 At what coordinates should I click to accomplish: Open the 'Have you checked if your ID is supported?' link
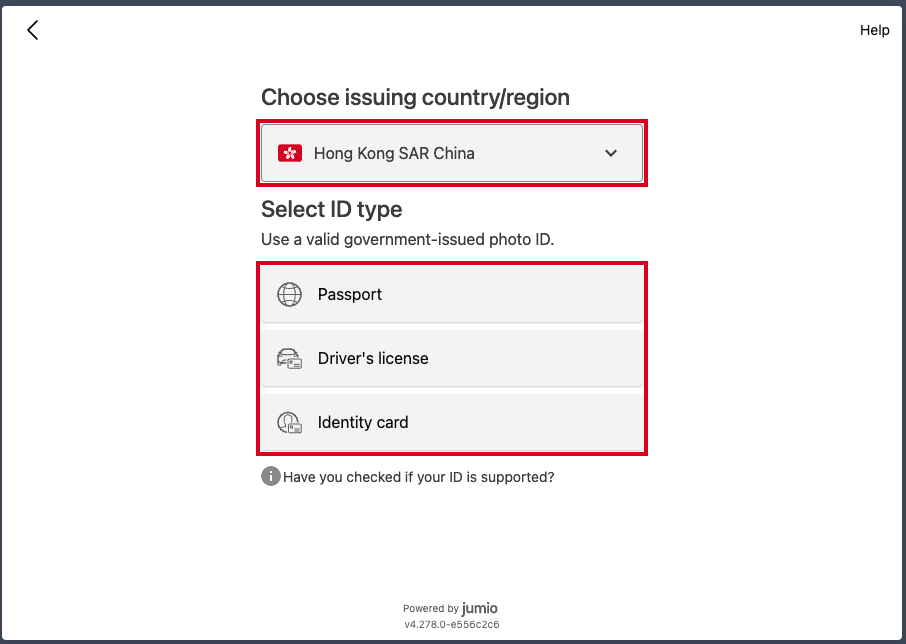point(418,477)
